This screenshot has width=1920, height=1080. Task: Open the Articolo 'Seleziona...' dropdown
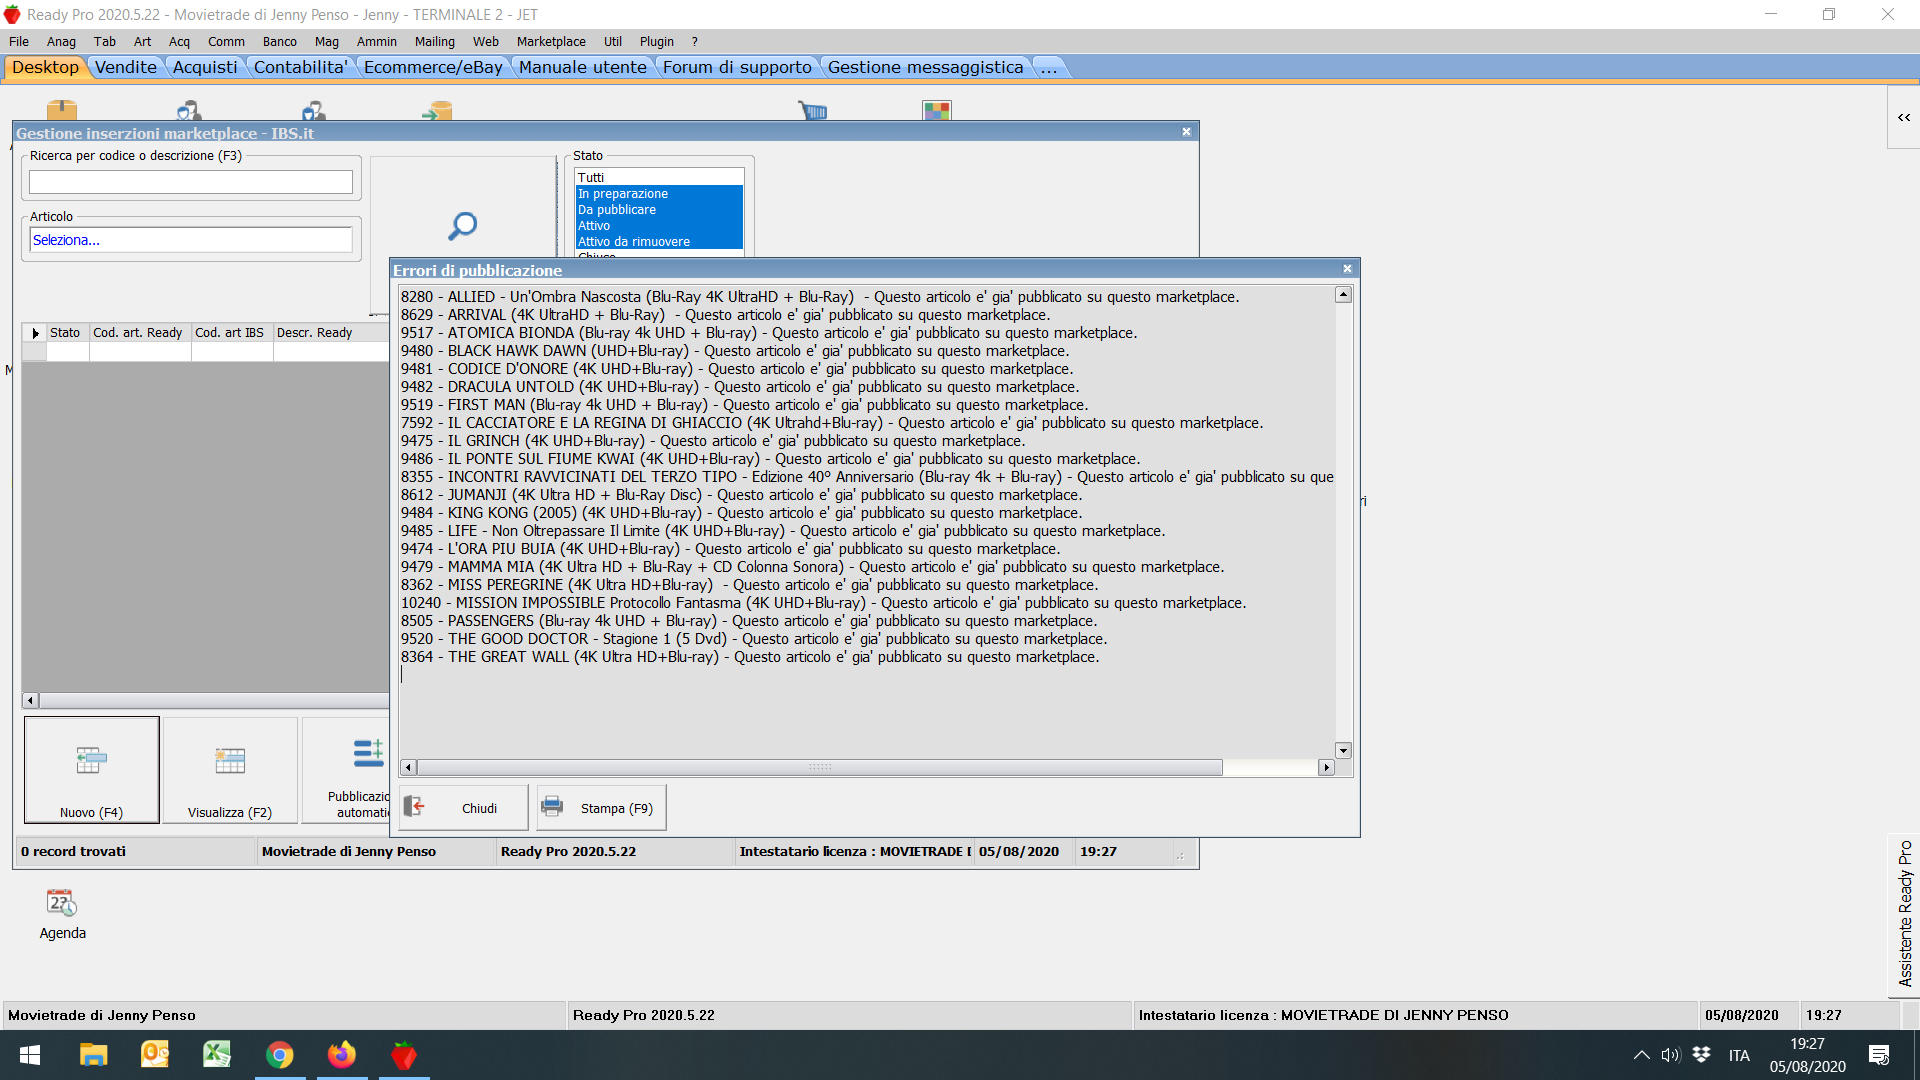click(190, 240)
